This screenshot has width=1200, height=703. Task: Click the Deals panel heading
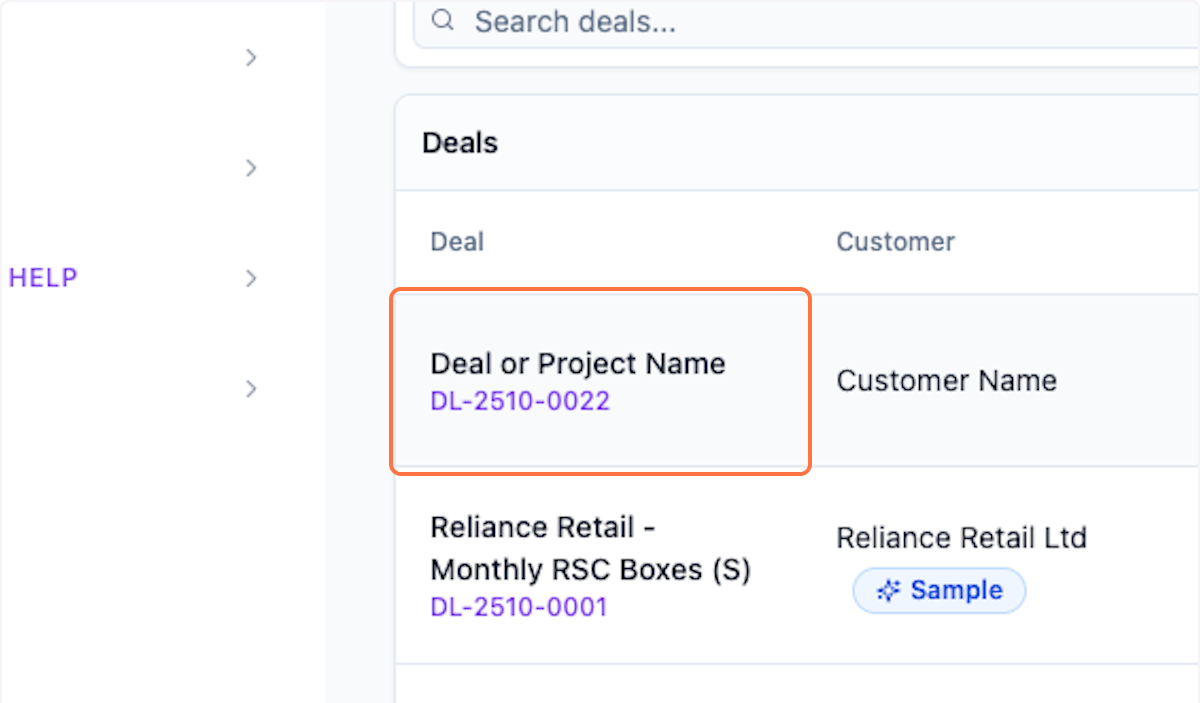point(460,143)
